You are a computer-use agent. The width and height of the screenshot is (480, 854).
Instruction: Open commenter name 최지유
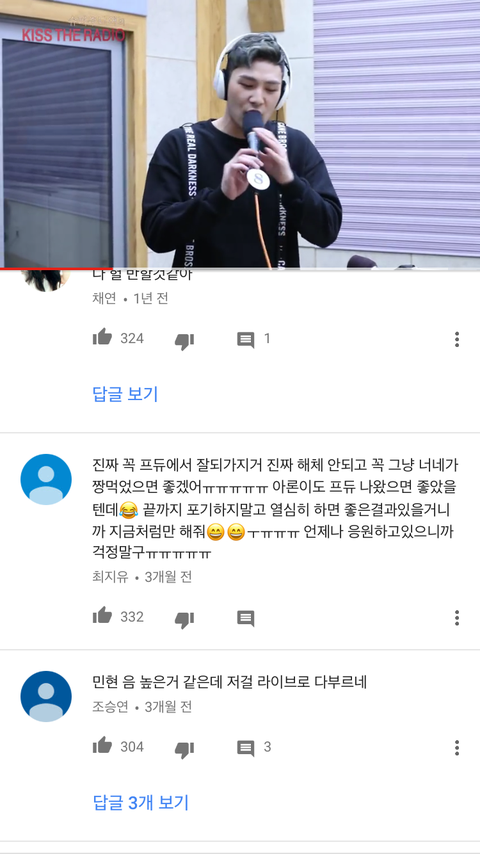pyautogui.click(x=111, y=577)
